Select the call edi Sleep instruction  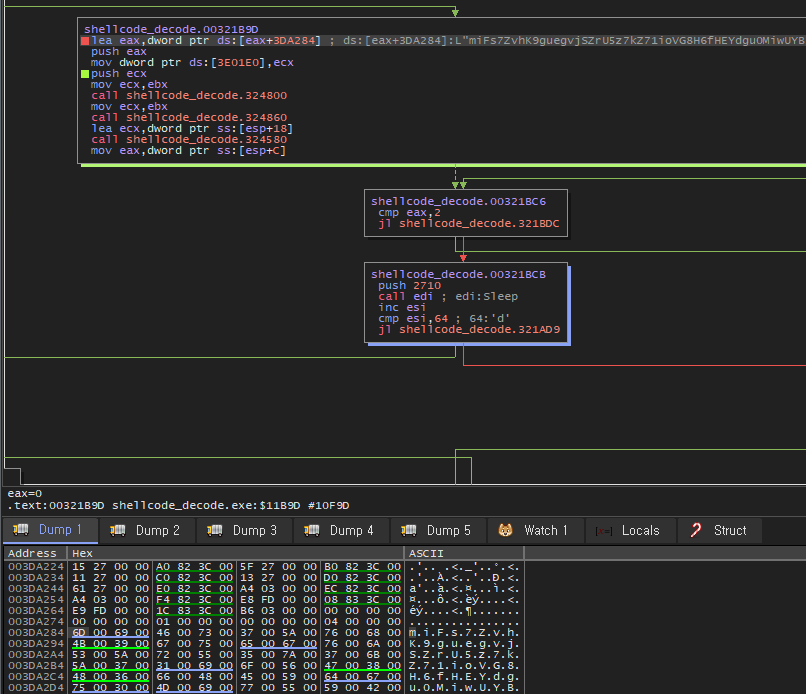tap(448, 297)
